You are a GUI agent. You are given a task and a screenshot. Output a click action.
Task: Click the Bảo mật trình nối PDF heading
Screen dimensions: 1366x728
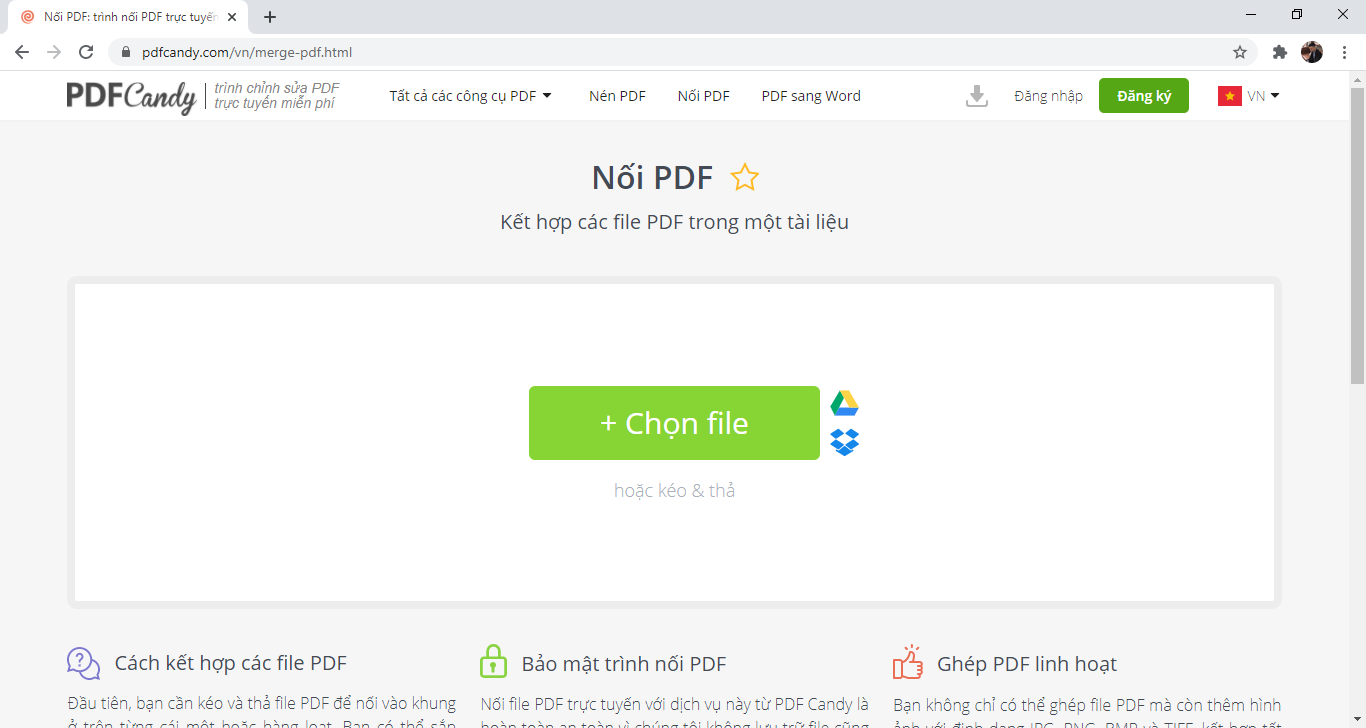pyautogui.click(x=624, y=664)
